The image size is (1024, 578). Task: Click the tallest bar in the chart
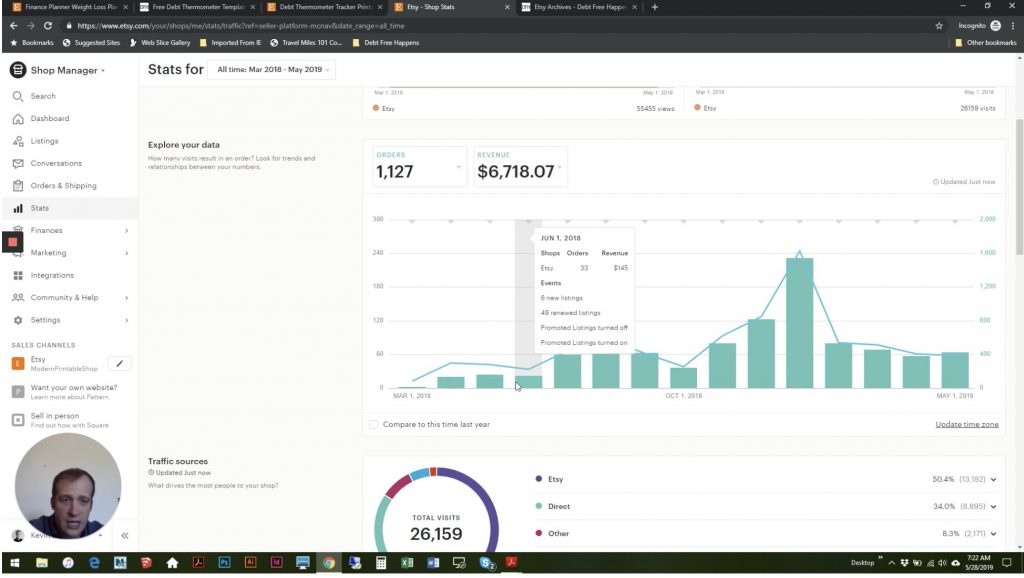coord(799,323)
